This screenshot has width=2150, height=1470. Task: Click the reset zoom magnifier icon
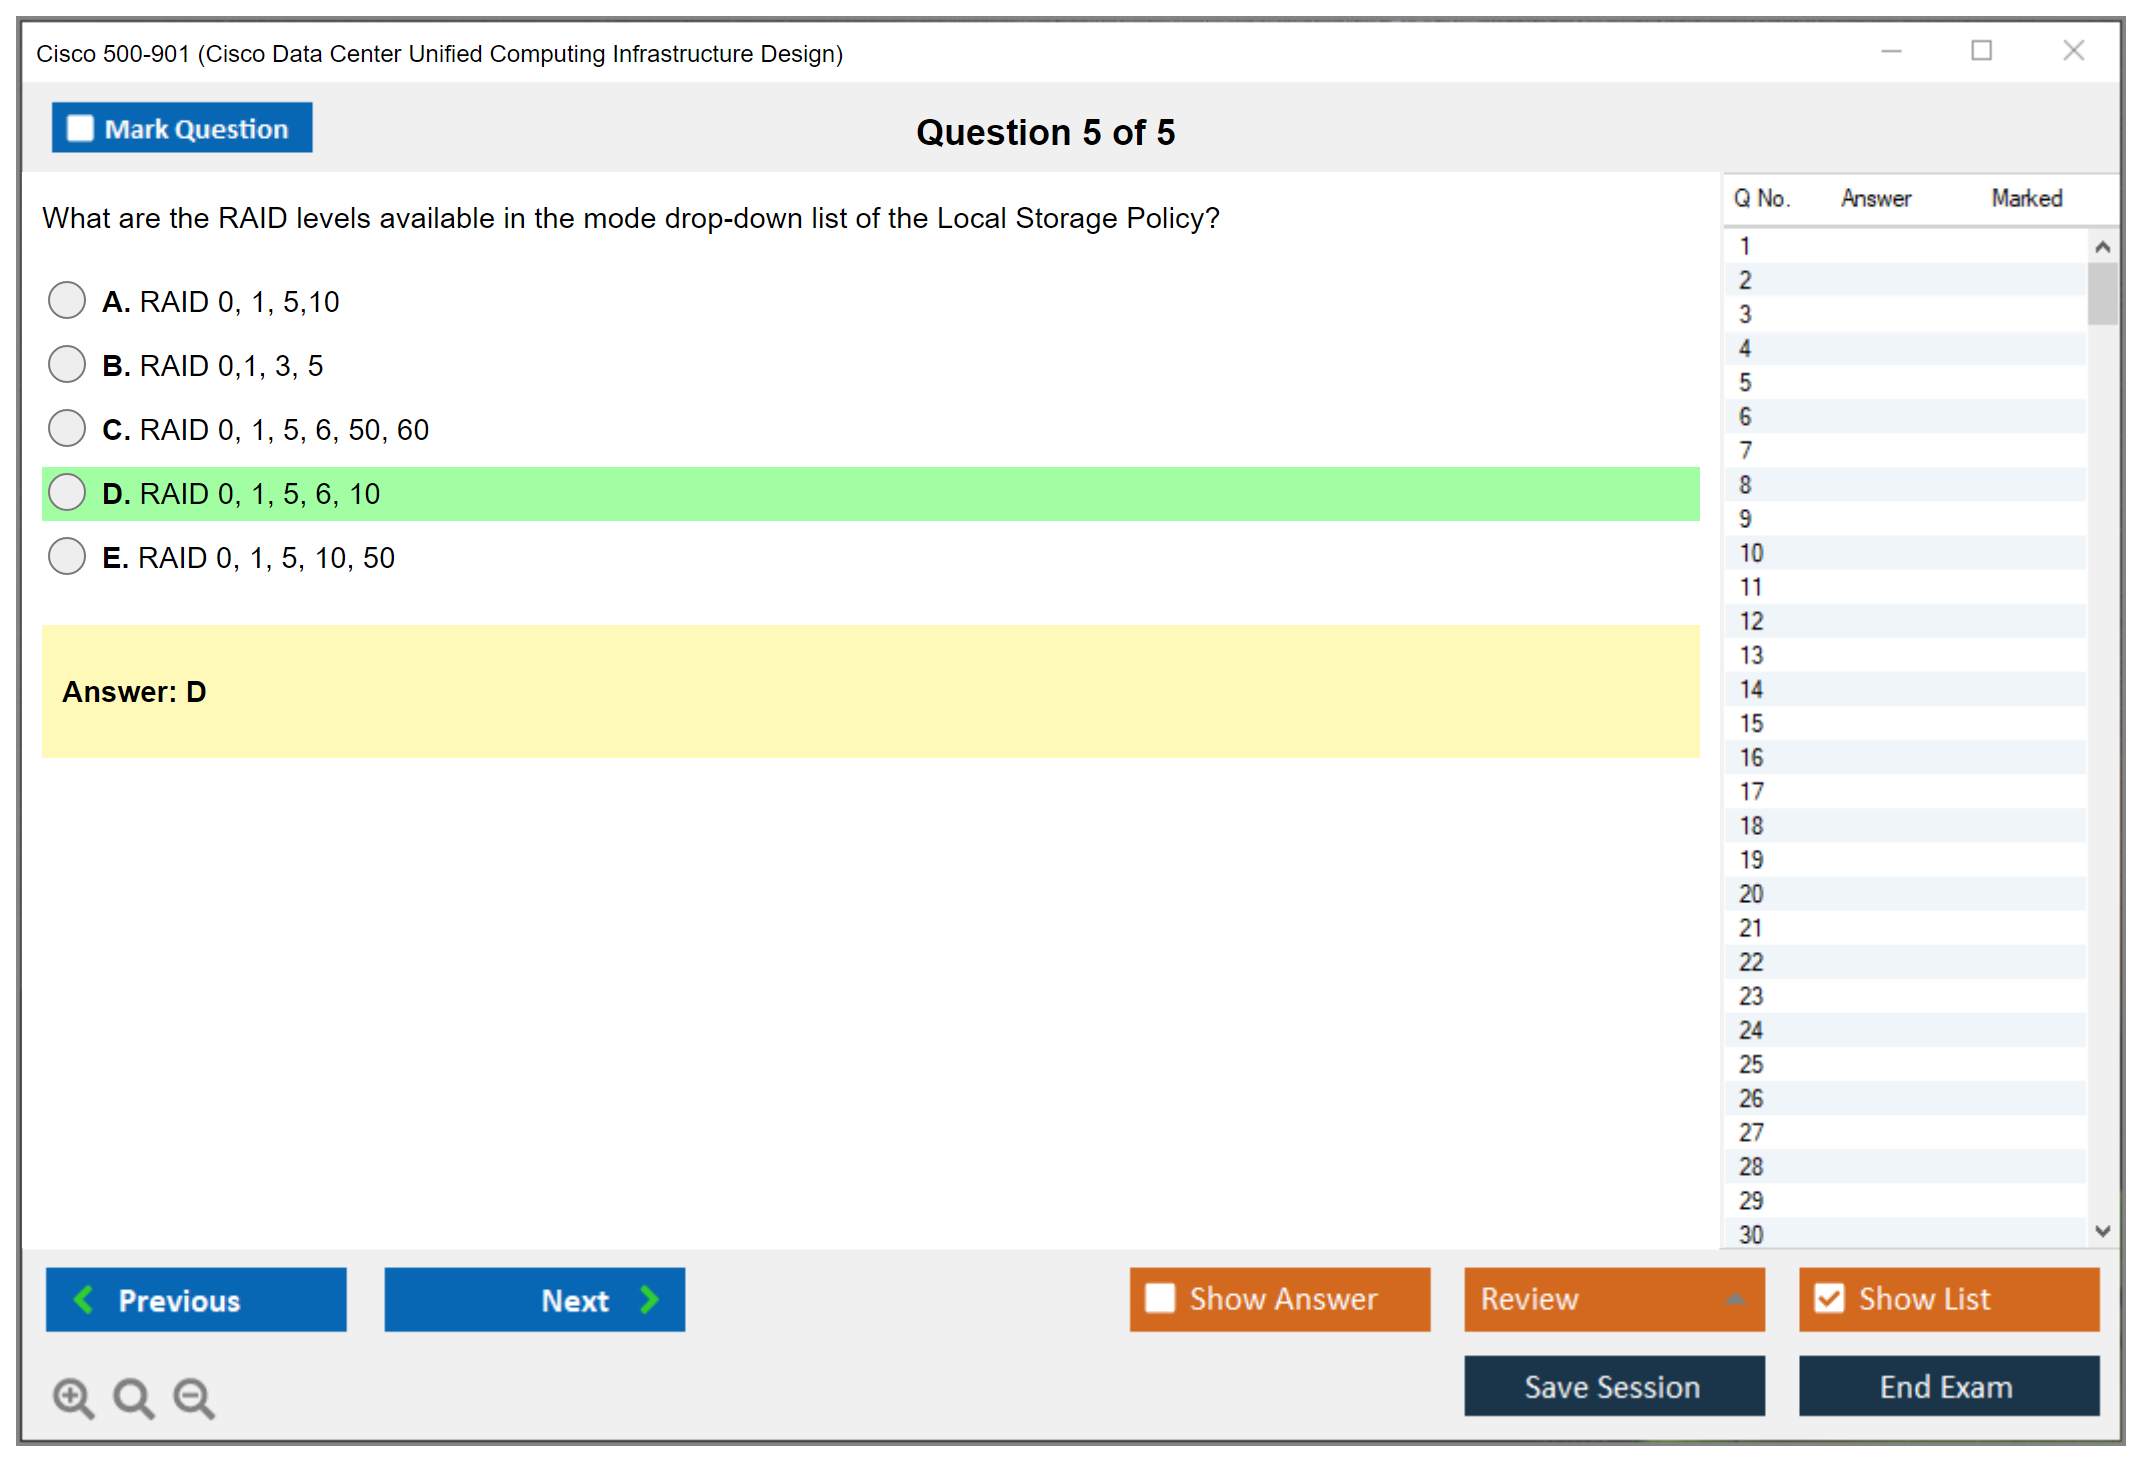[x=133, y=1397]
